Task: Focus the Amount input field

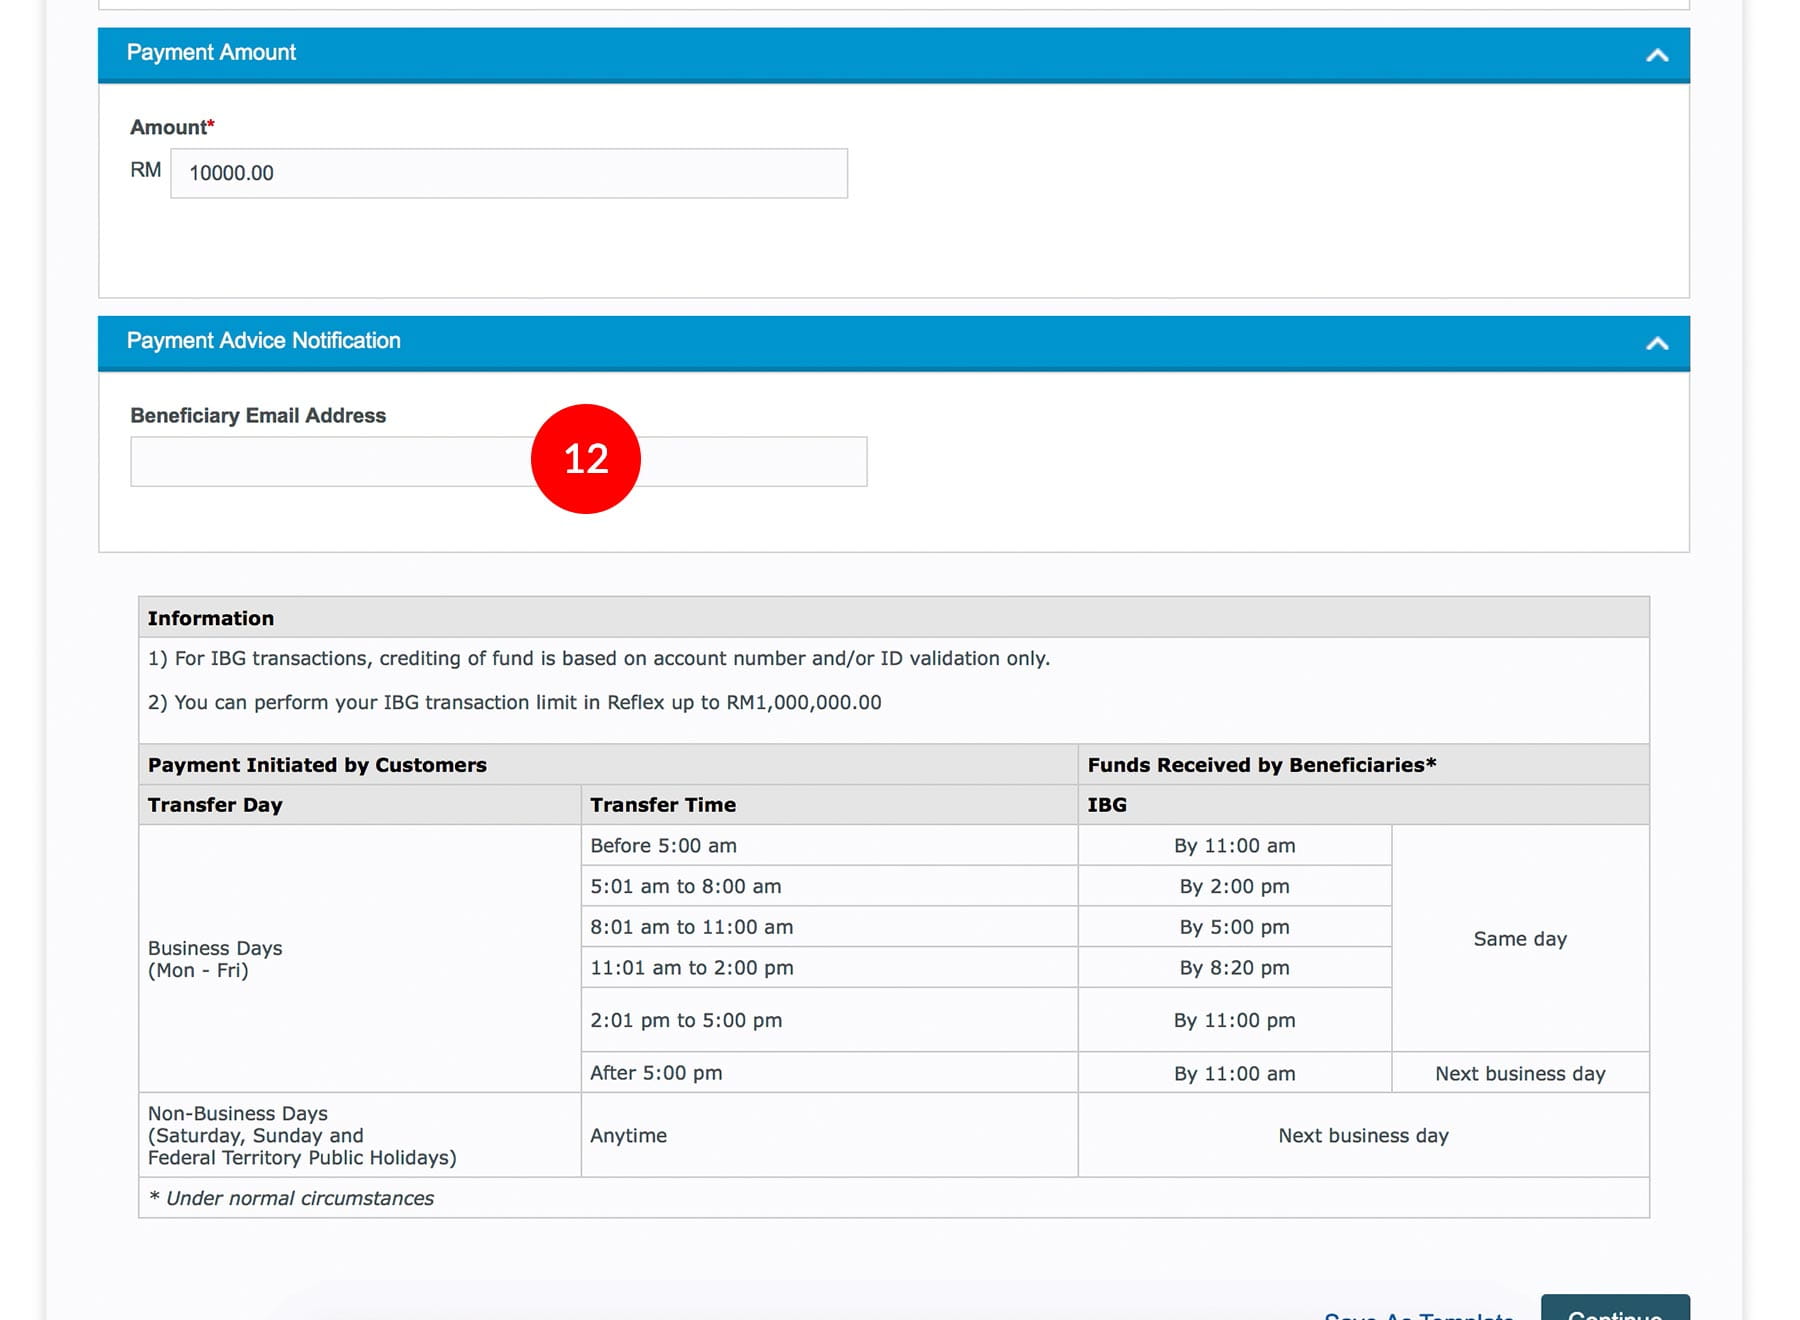Action: (x=508, y=173)
